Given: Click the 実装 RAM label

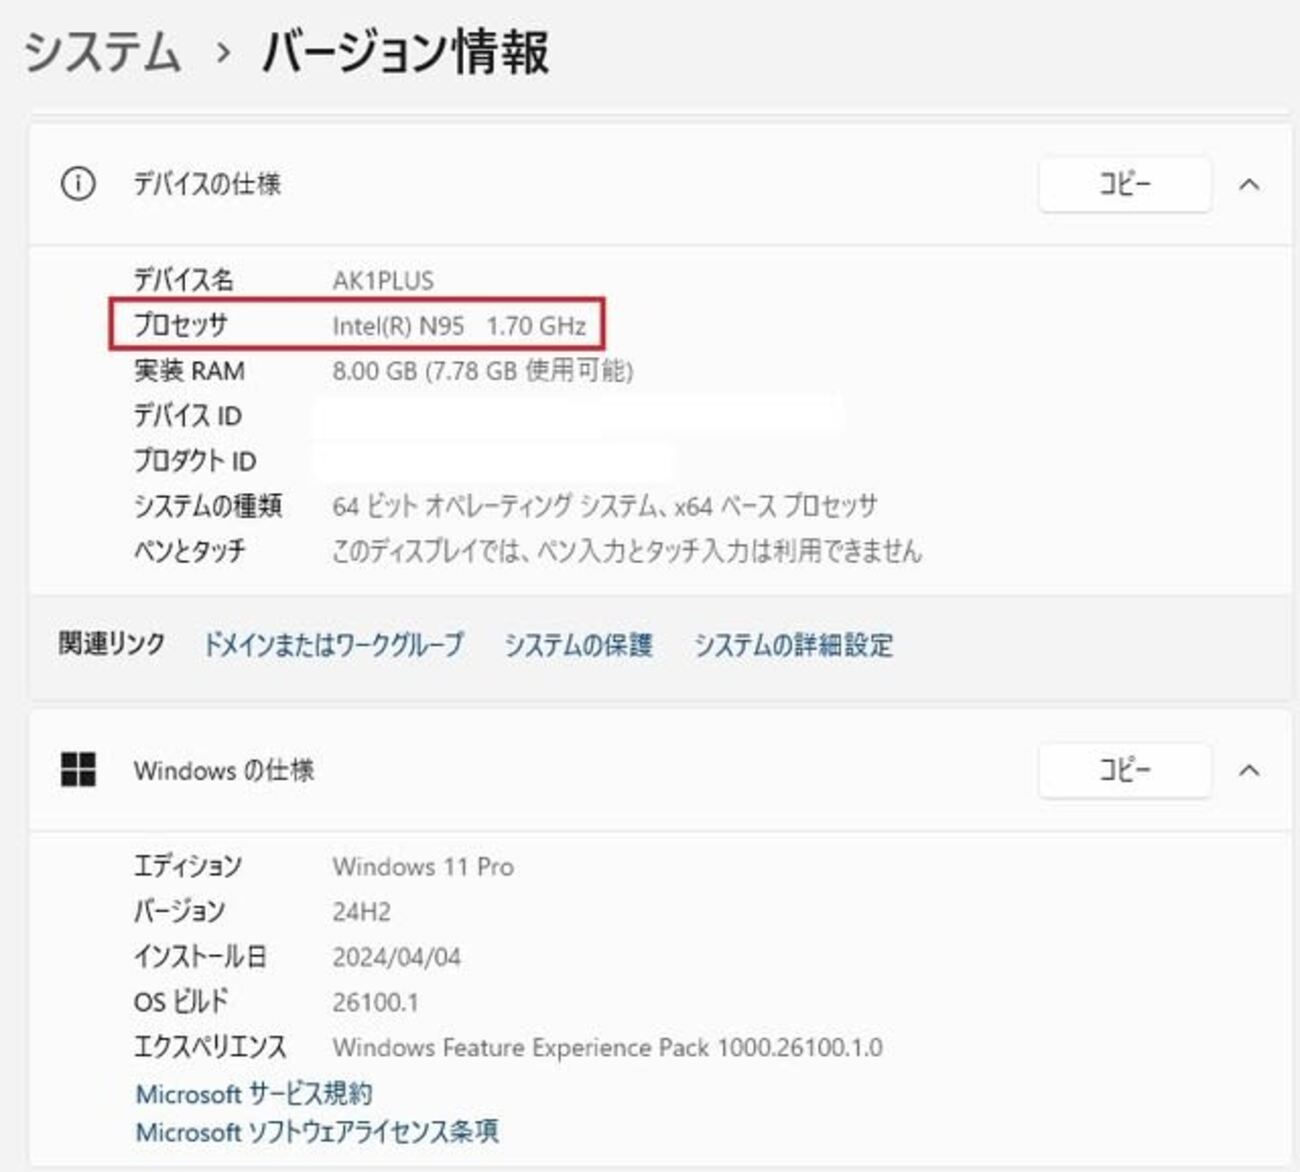Looking at the screenshot, I should pyautogui.click(x=190, y=371).
